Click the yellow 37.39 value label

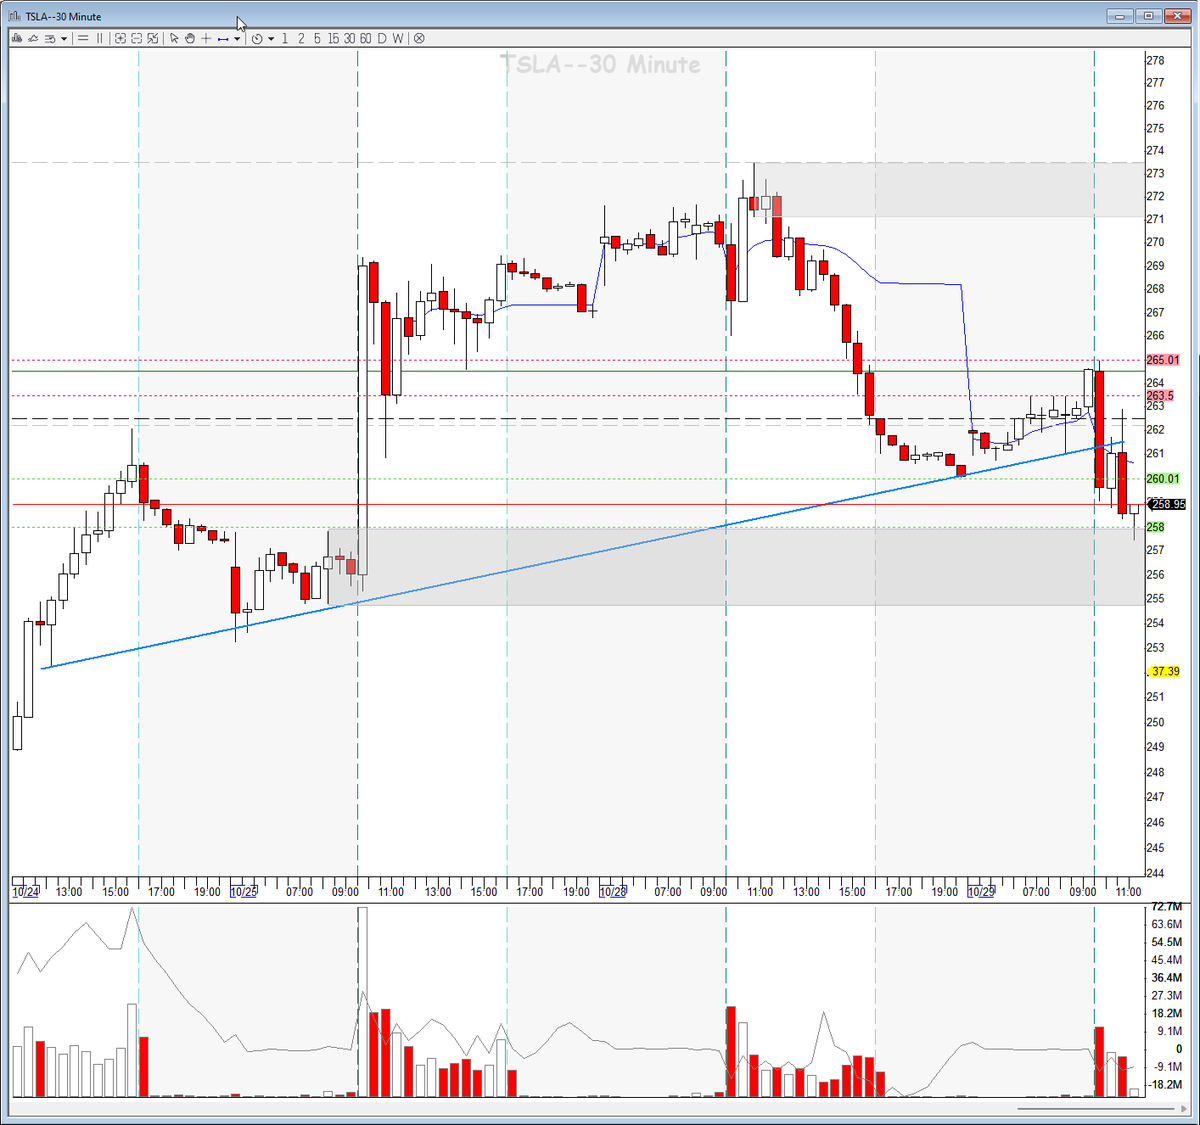[x=1164, y=672]
